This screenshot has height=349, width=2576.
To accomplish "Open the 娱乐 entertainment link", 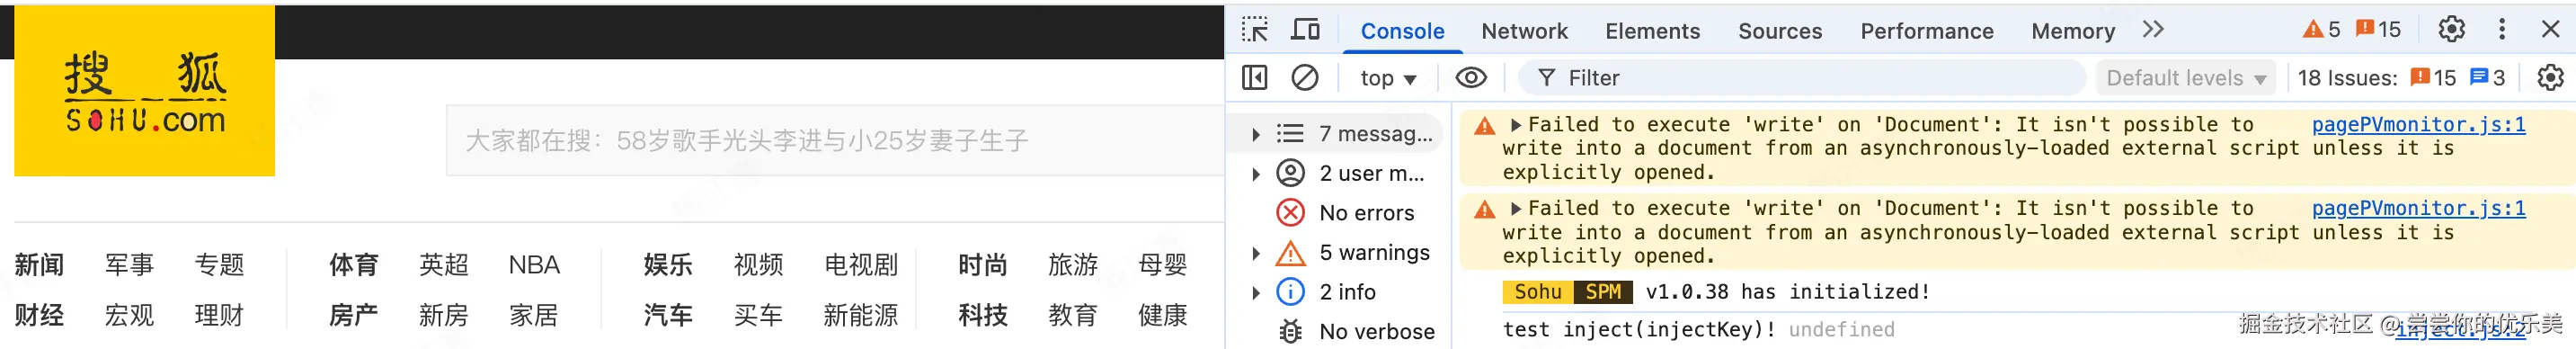I will (x=668, y=265).
